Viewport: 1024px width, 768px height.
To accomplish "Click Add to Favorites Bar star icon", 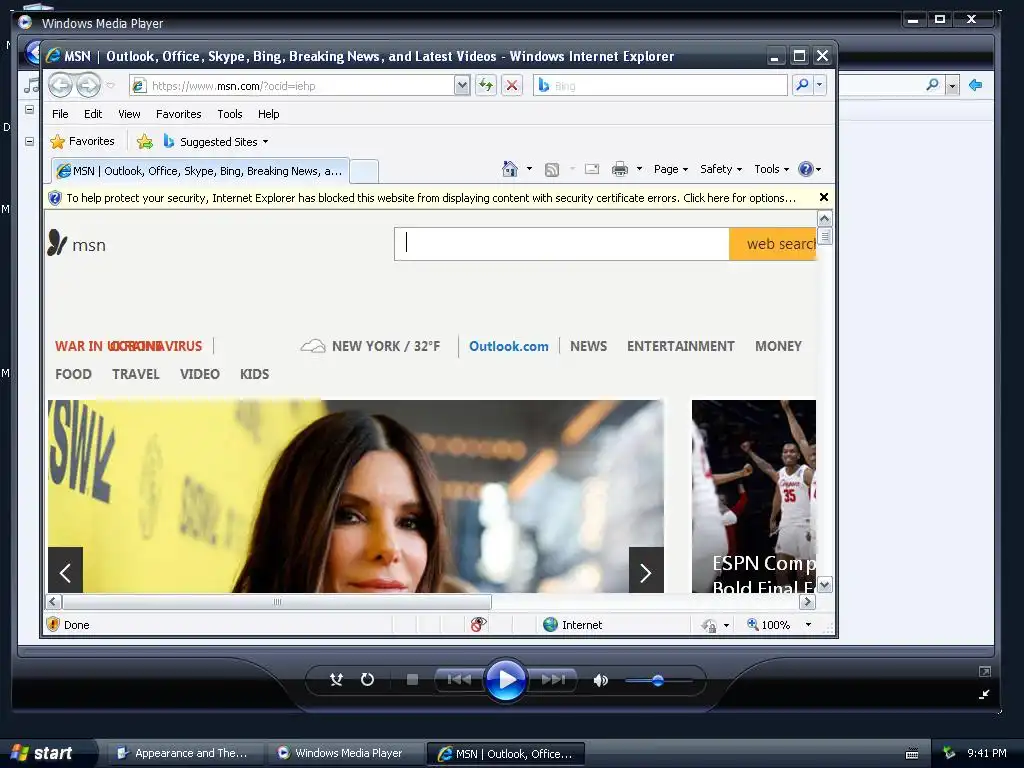I will (x=145, y=141).
